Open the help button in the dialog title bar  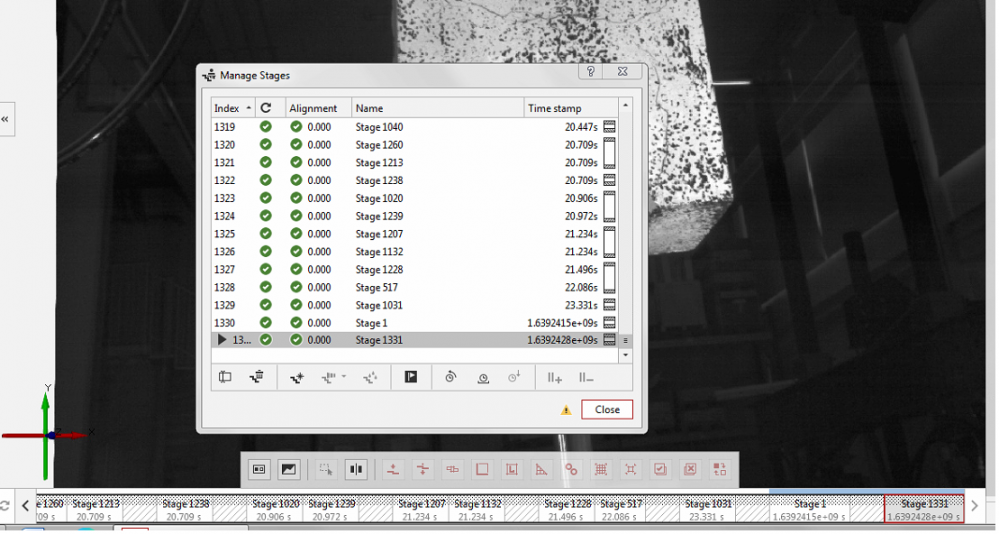pos(591,72)
